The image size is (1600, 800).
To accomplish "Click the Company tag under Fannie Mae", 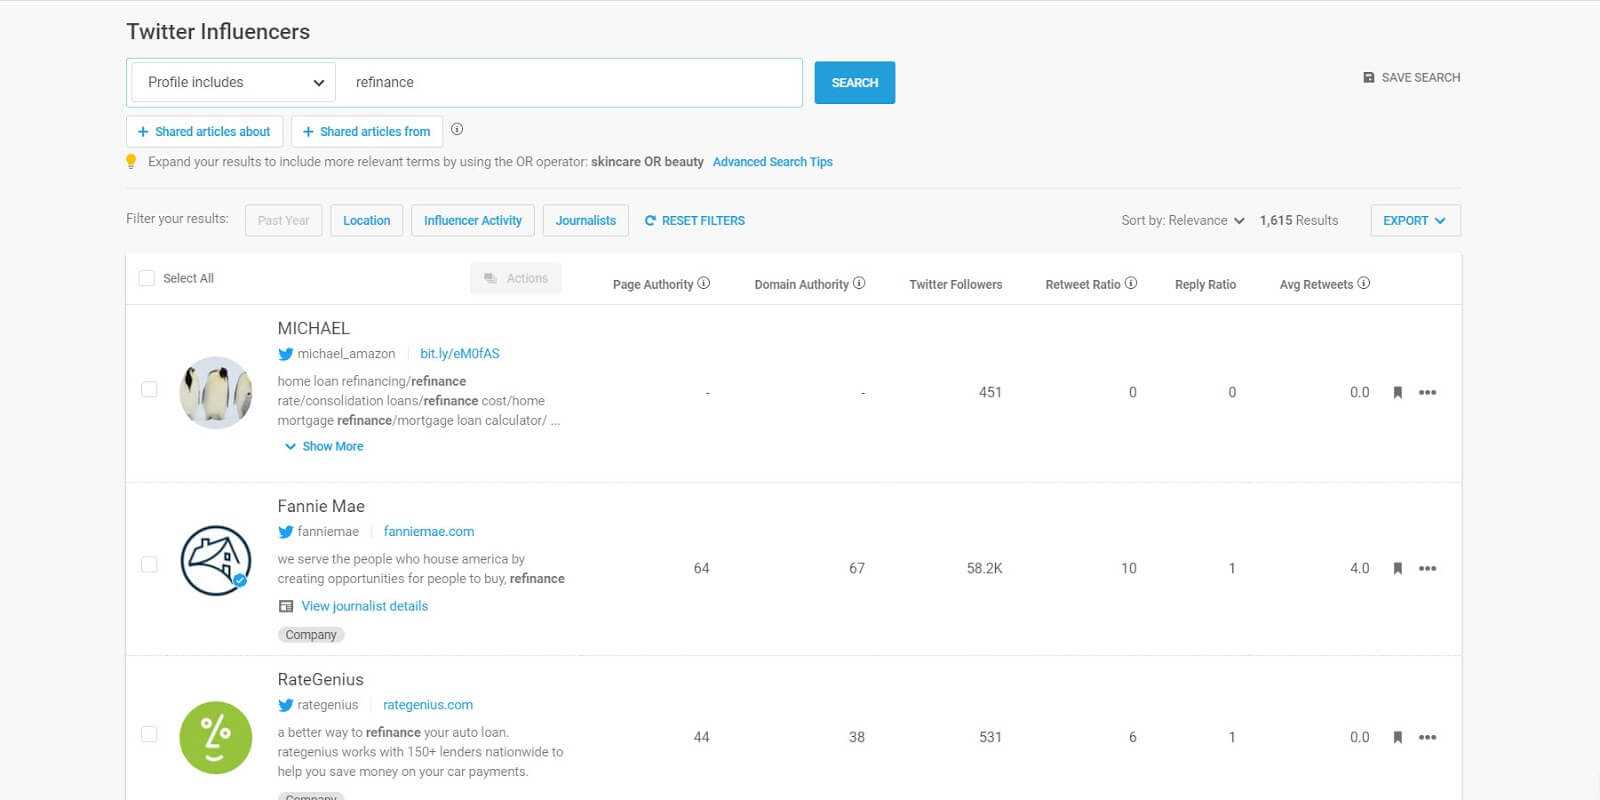I will [x=311, y=634].
